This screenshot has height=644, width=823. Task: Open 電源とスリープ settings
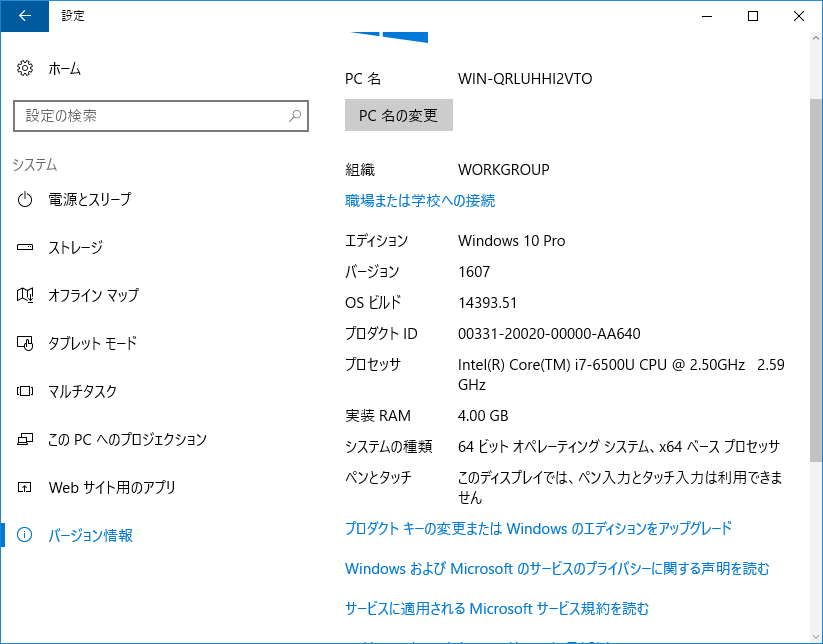[89, 199]
